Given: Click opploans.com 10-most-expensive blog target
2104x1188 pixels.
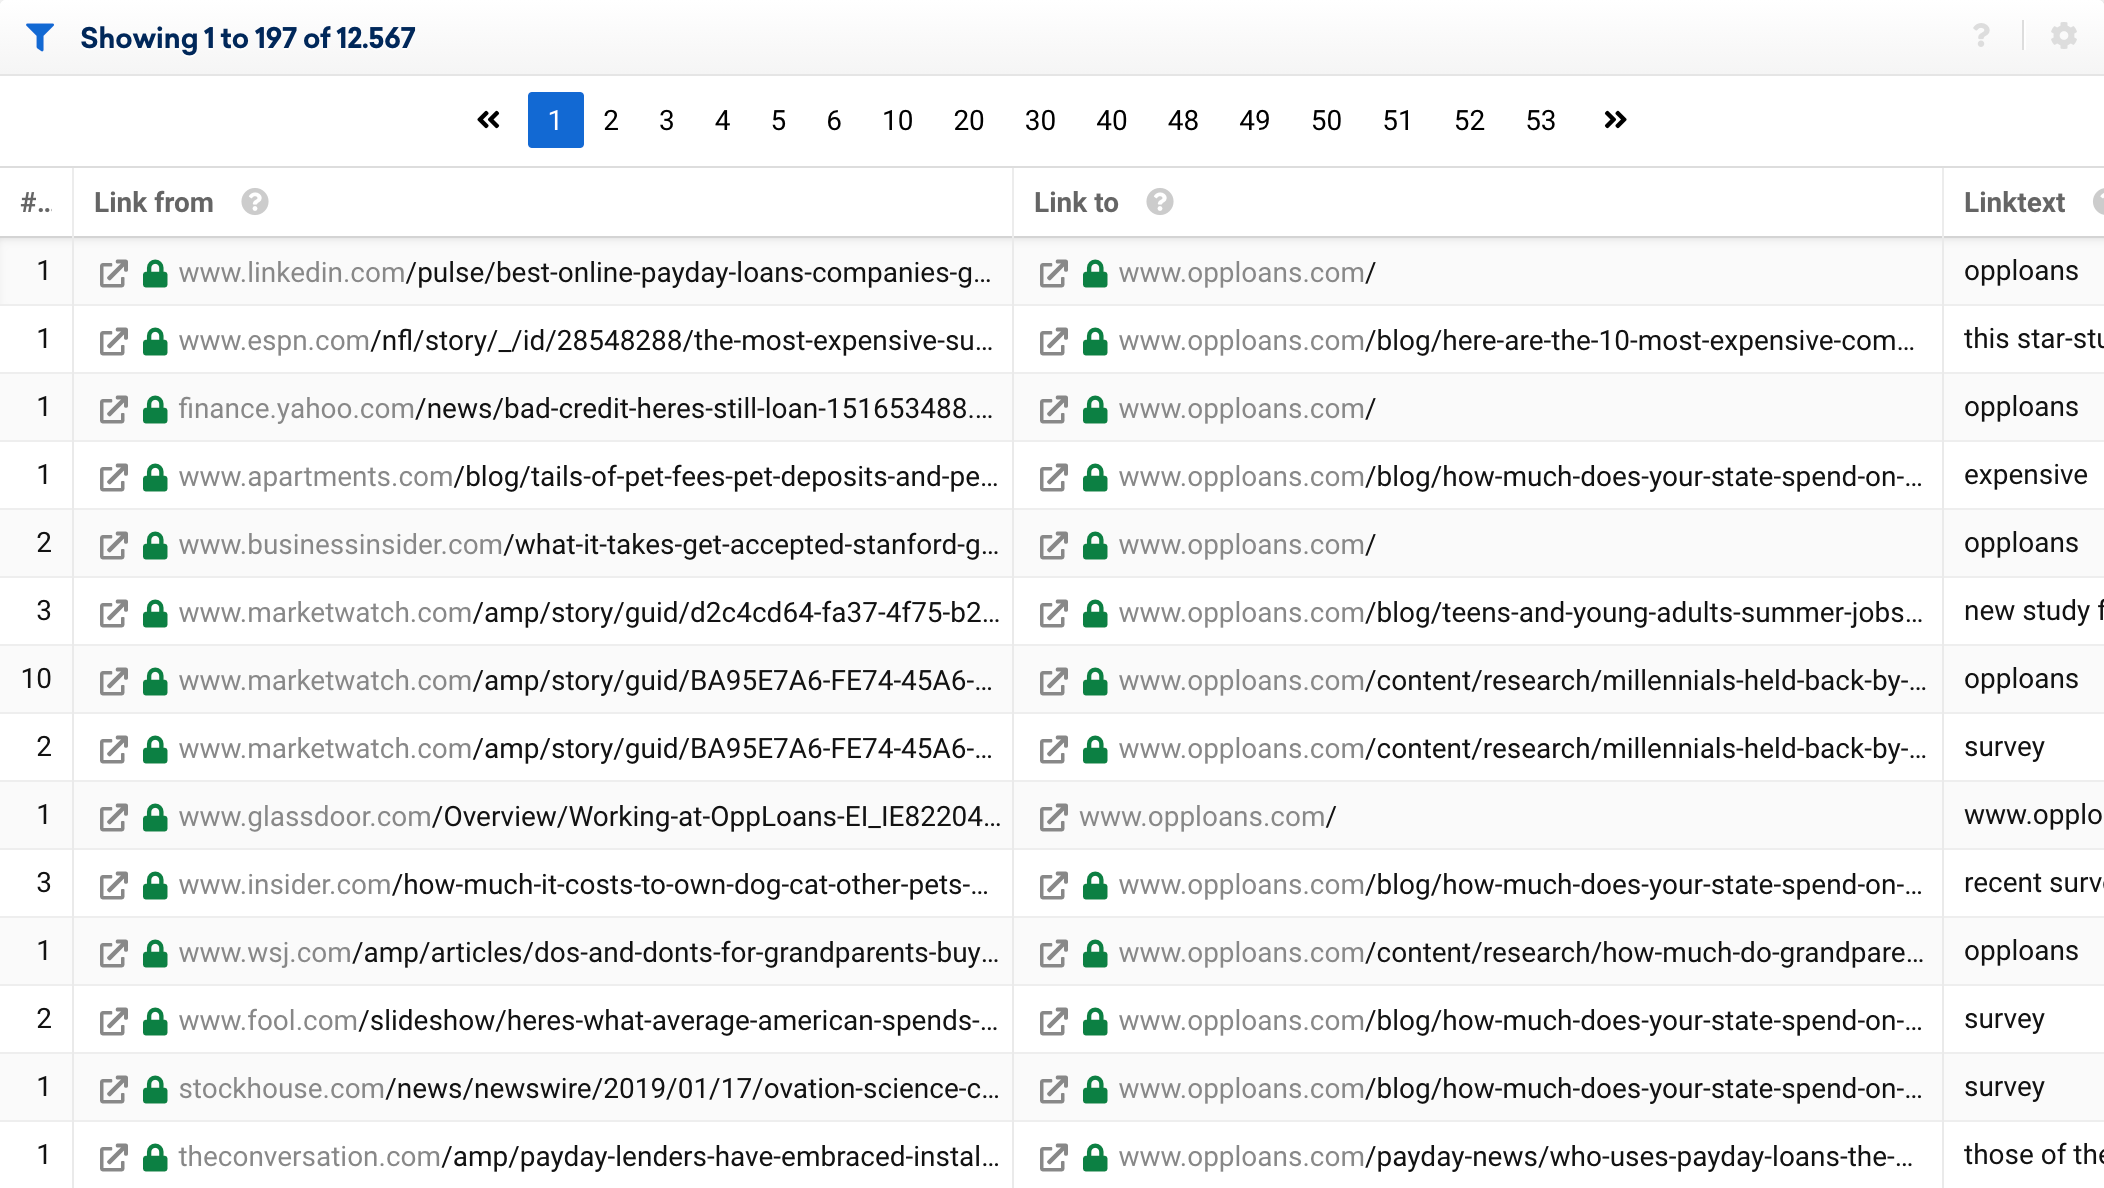Looking at the screenshot, I should click(x=1517, y=341).
